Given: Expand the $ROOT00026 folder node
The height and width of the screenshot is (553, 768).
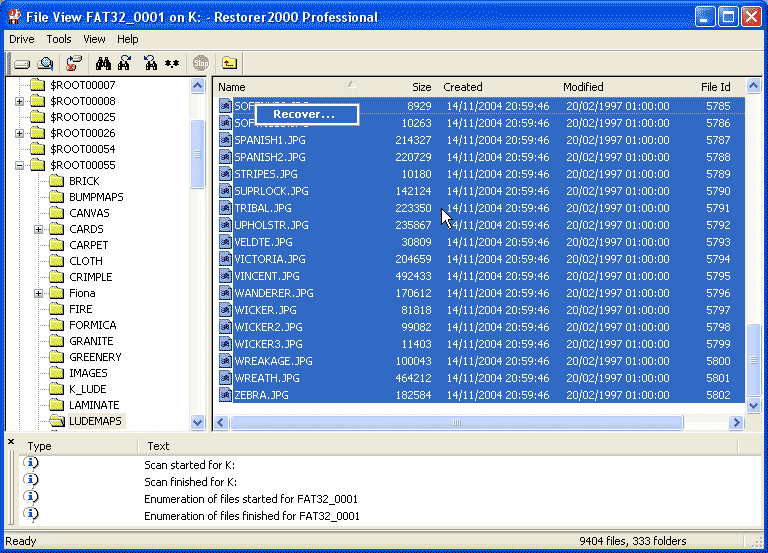Looking at the screenshot, I should (20, 133).
